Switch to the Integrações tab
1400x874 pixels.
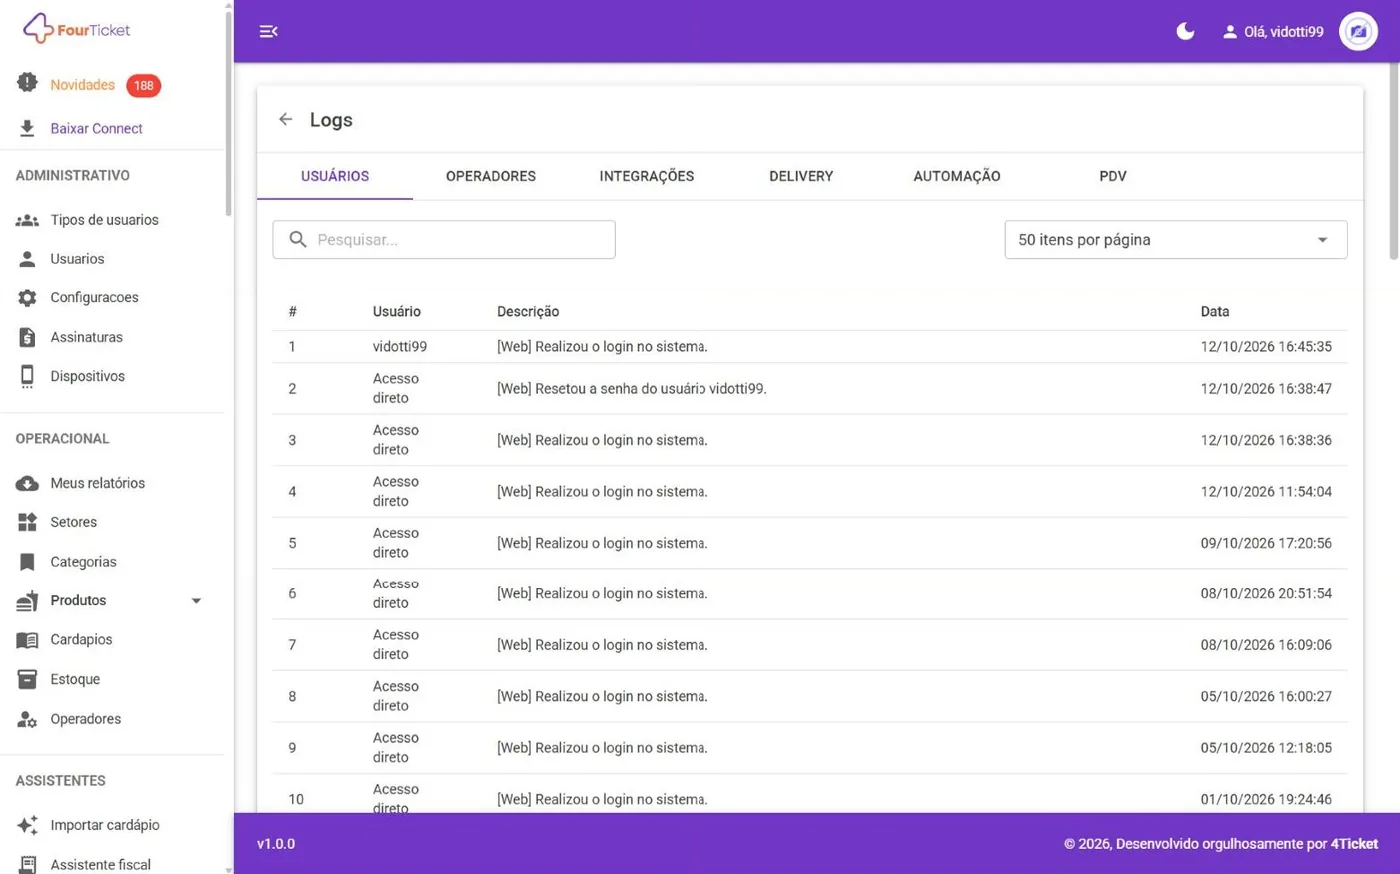[646, 176]
